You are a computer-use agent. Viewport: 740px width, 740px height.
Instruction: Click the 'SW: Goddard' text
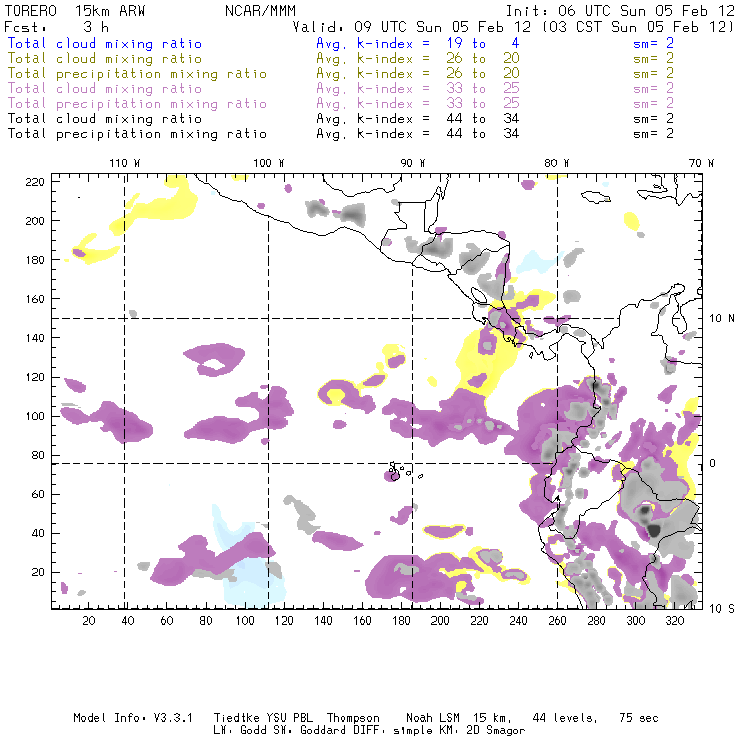(x=313, y=731)
